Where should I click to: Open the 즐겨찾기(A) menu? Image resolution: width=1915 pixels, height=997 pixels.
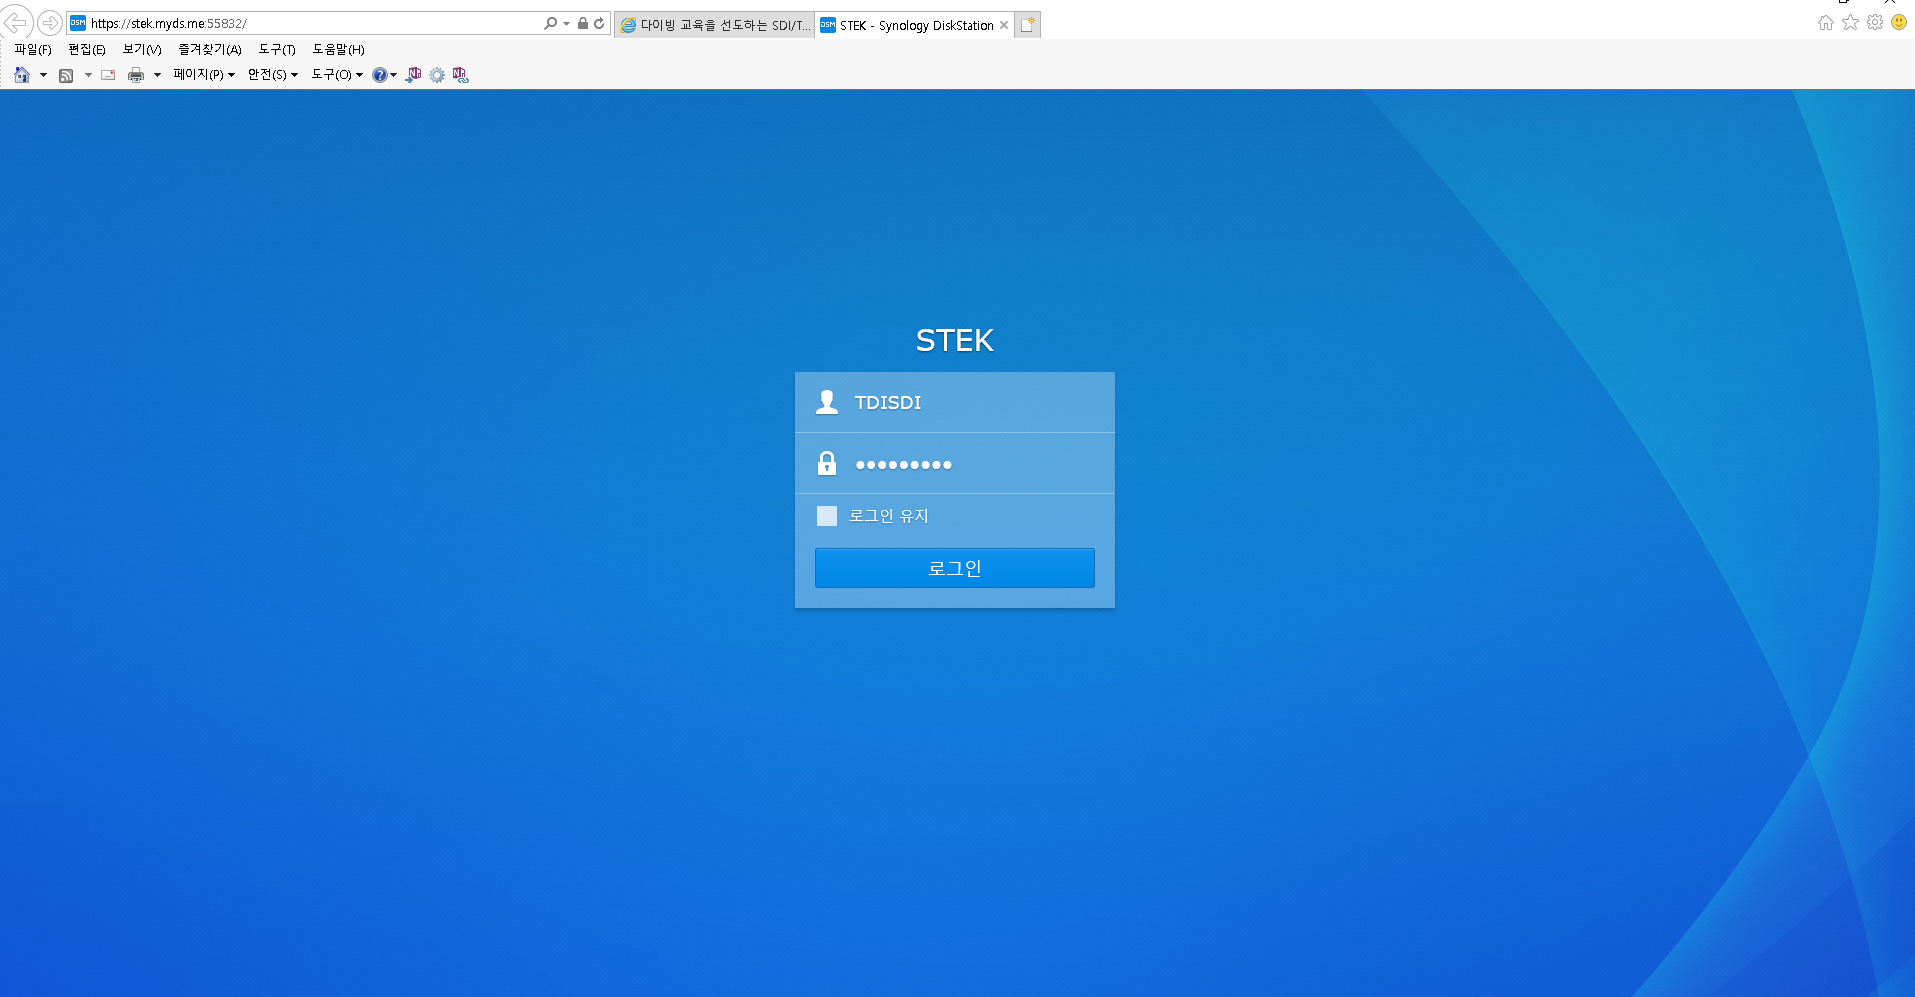[210, 49]
